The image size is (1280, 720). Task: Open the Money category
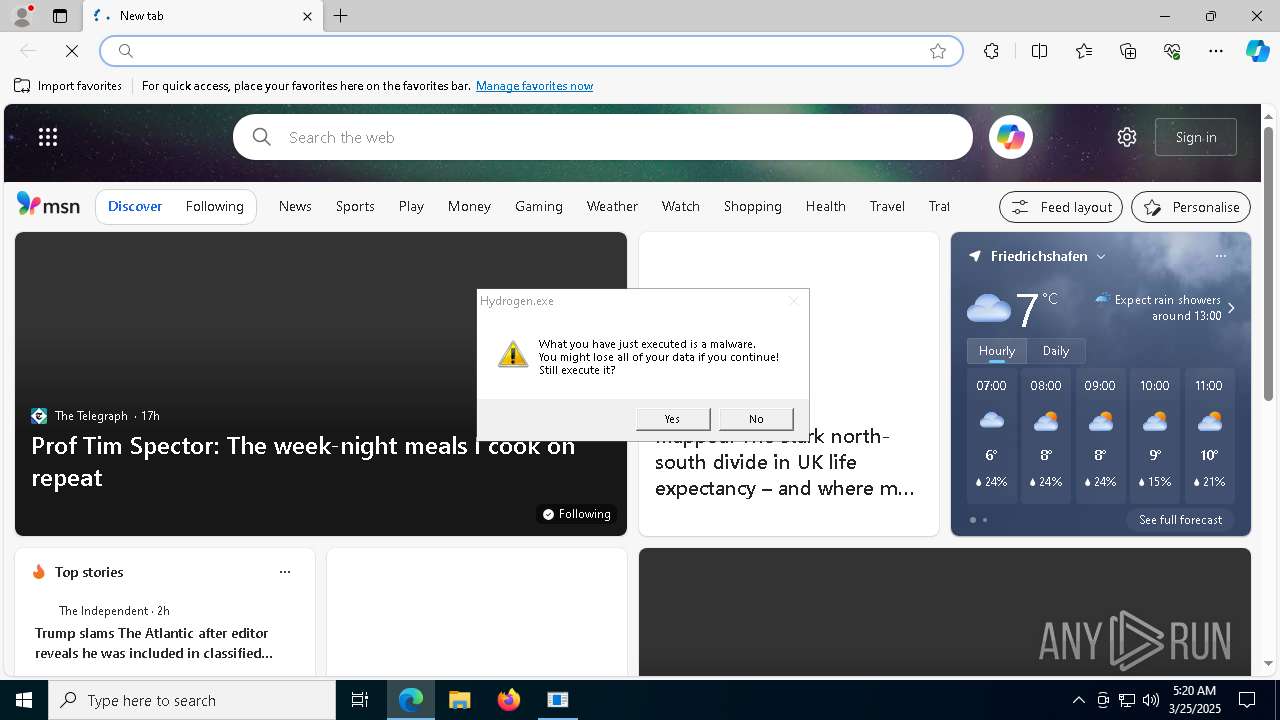point(469,206)
